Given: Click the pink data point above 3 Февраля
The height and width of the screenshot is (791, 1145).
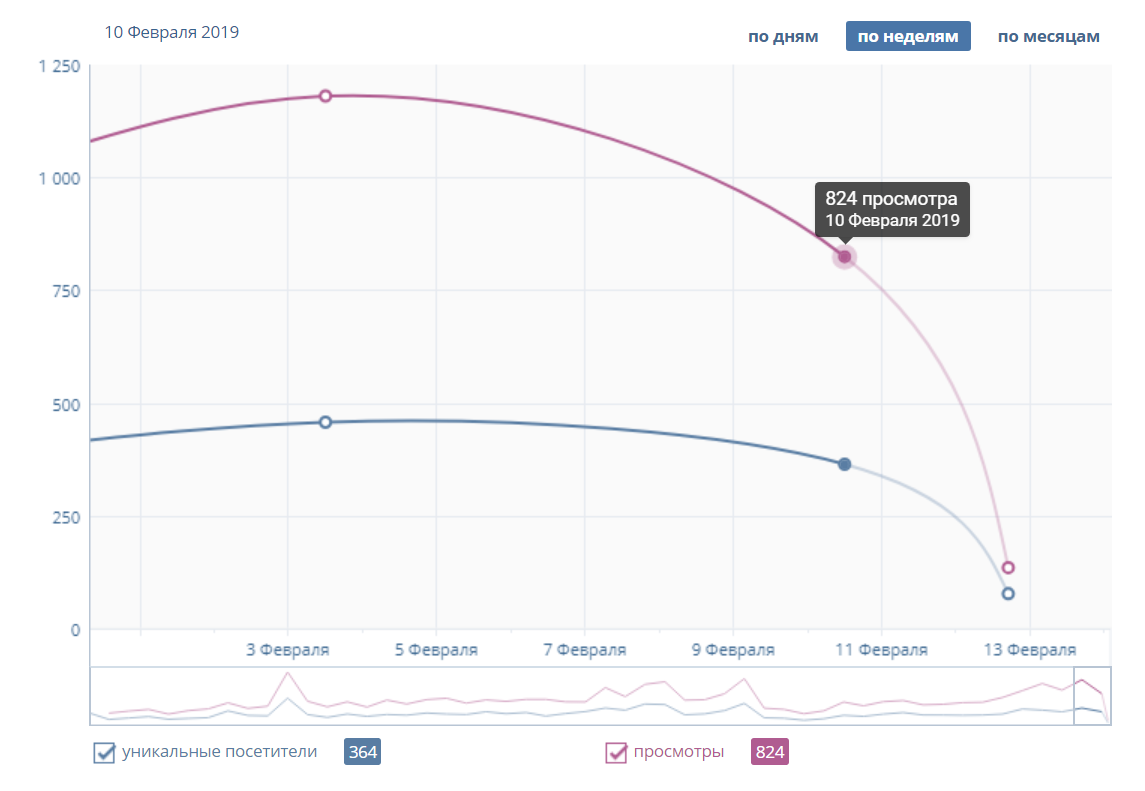Looking at the screenshot, I should tap(325, 96).
